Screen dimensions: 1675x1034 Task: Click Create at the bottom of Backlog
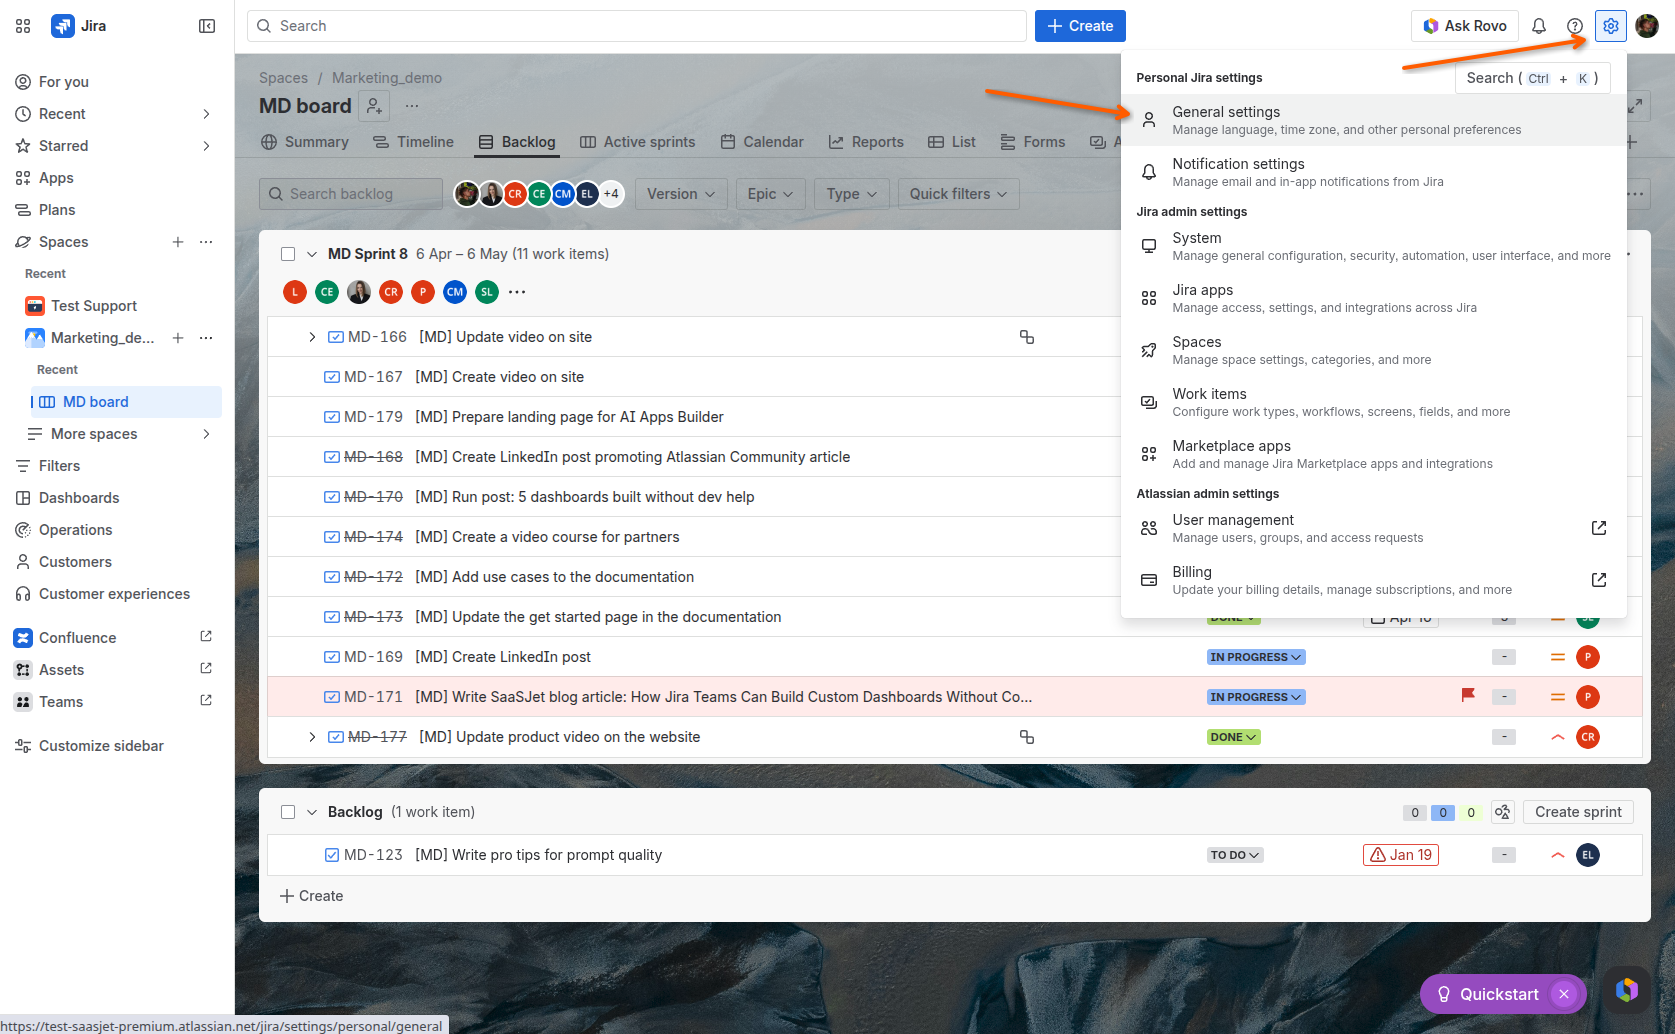point(311,896)
